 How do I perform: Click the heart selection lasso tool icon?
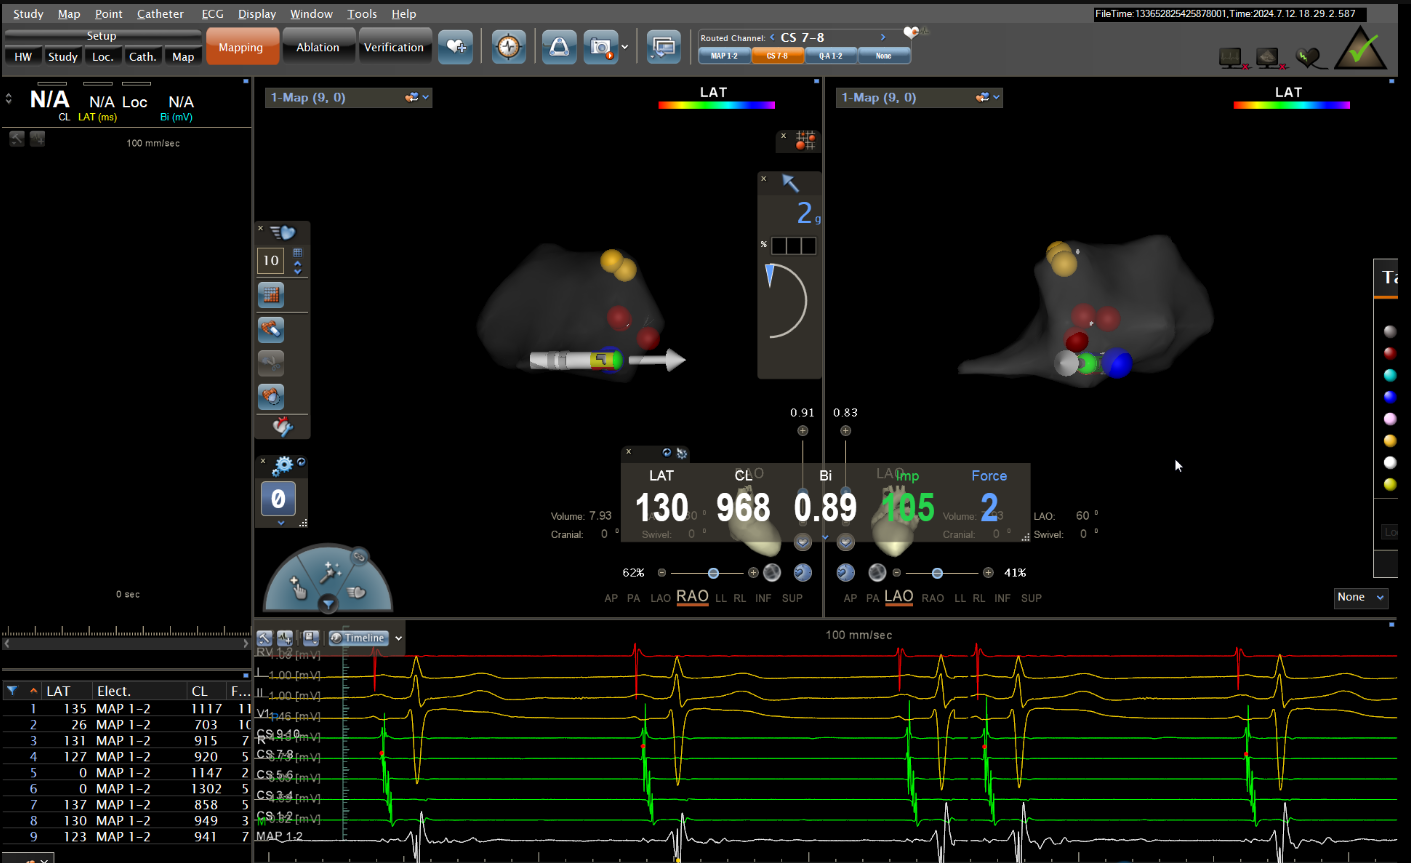271,396
